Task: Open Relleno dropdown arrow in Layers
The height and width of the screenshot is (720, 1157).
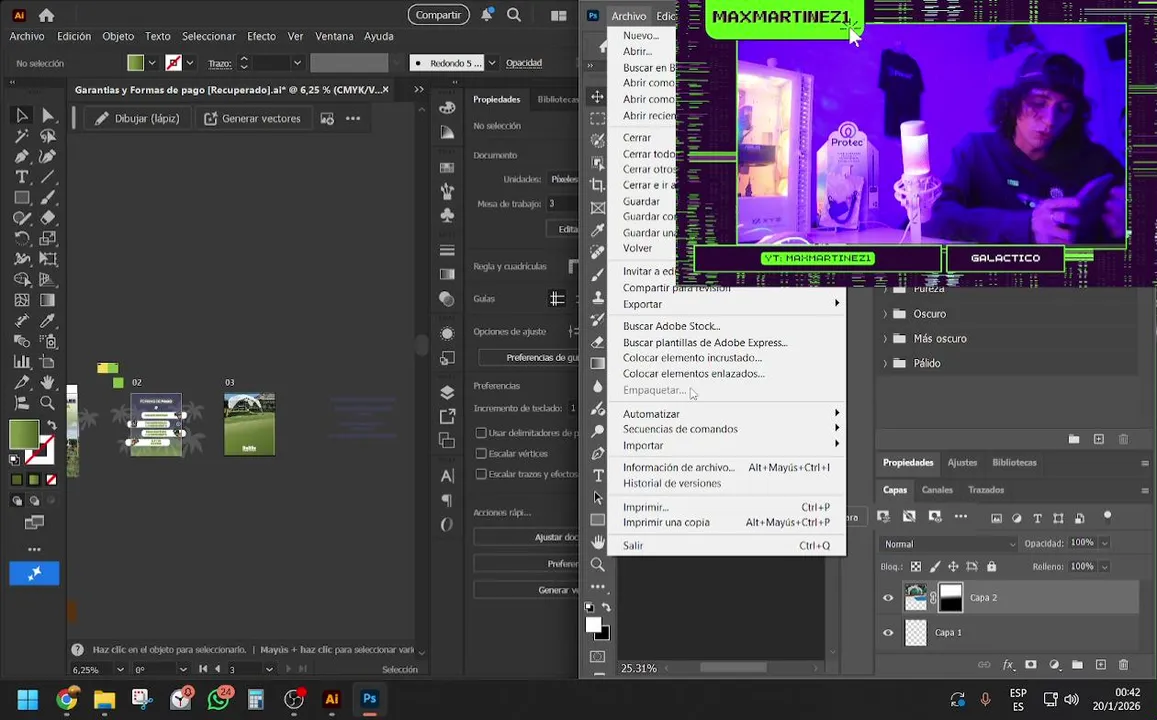Action: click(x=1105, y=567)
